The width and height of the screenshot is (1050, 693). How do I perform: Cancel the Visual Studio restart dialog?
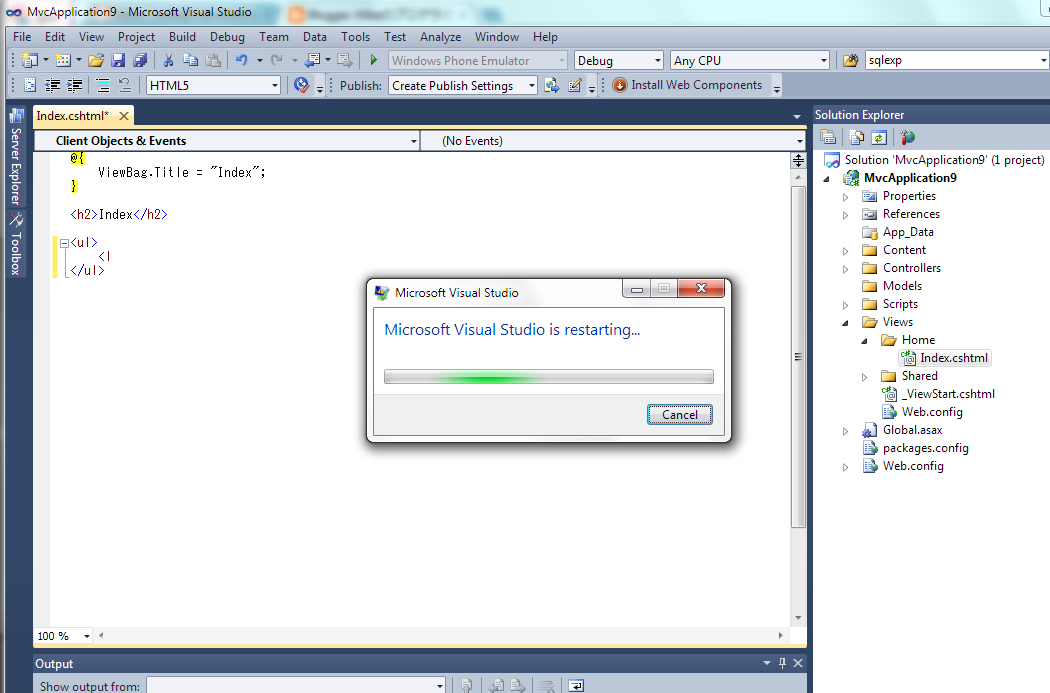click(680, 414)
